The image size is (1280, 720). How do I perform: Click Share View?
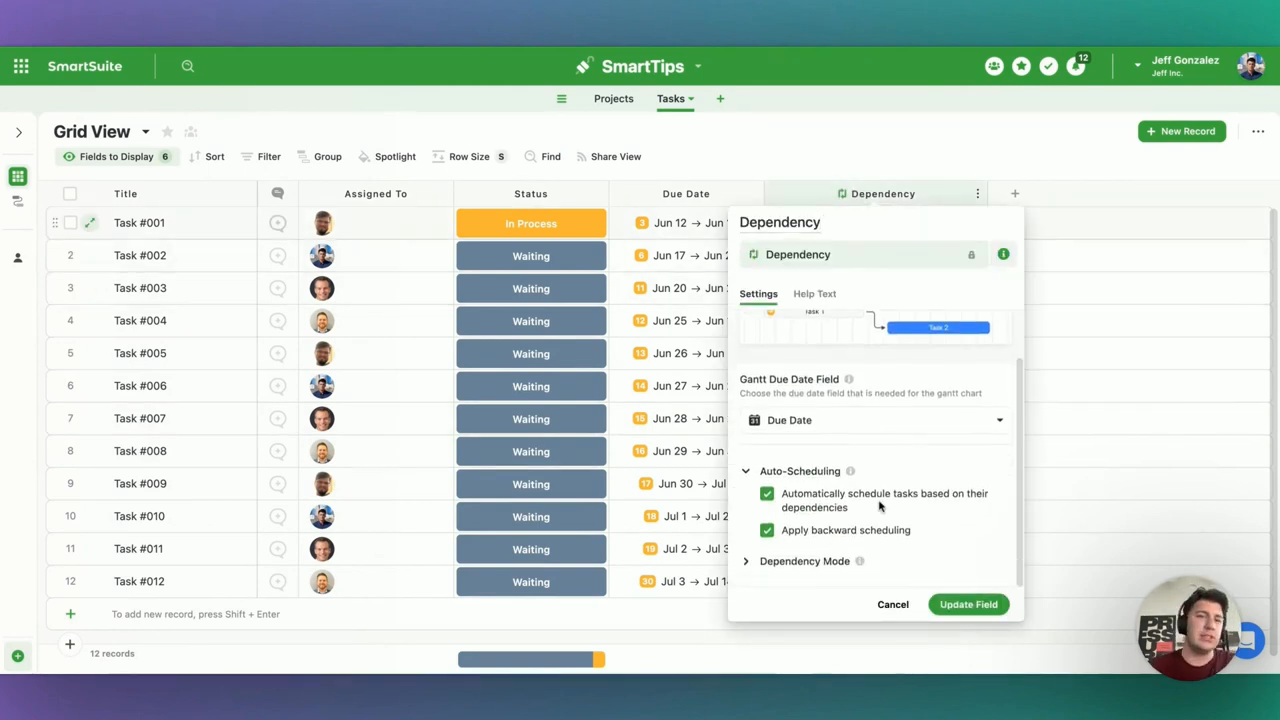[x=608, y=157]
